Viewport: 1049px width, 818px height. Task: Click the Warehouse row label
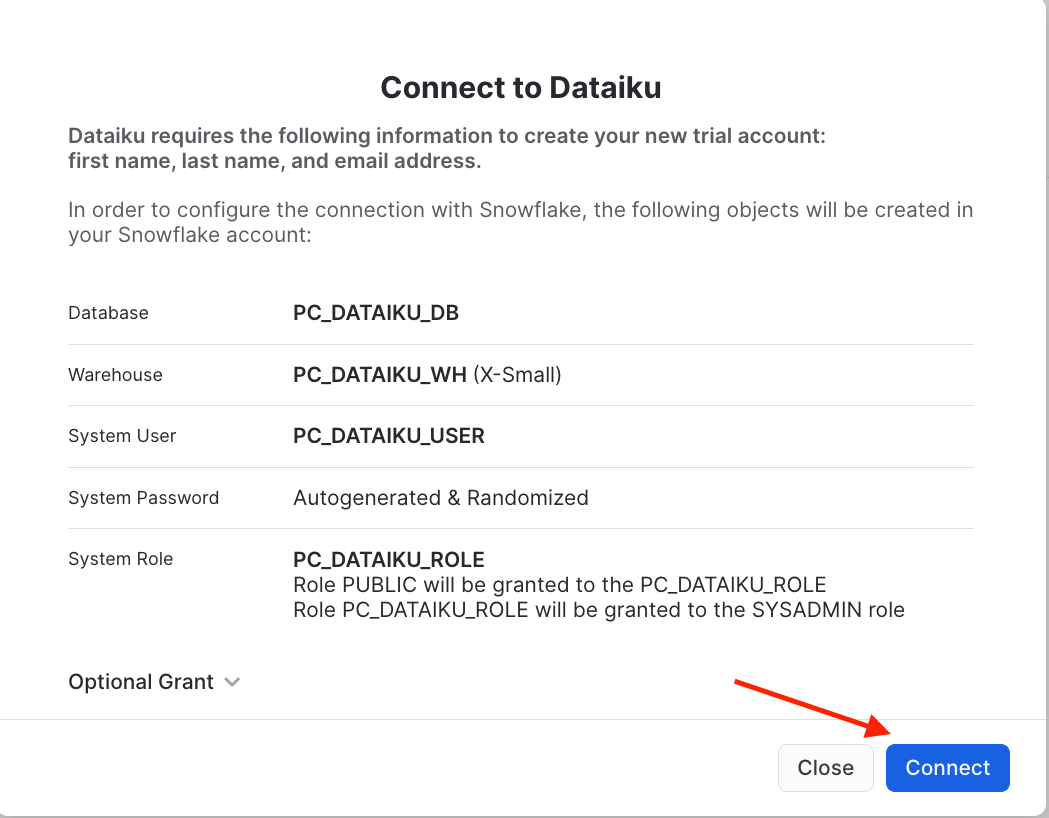tap(115, 375)
